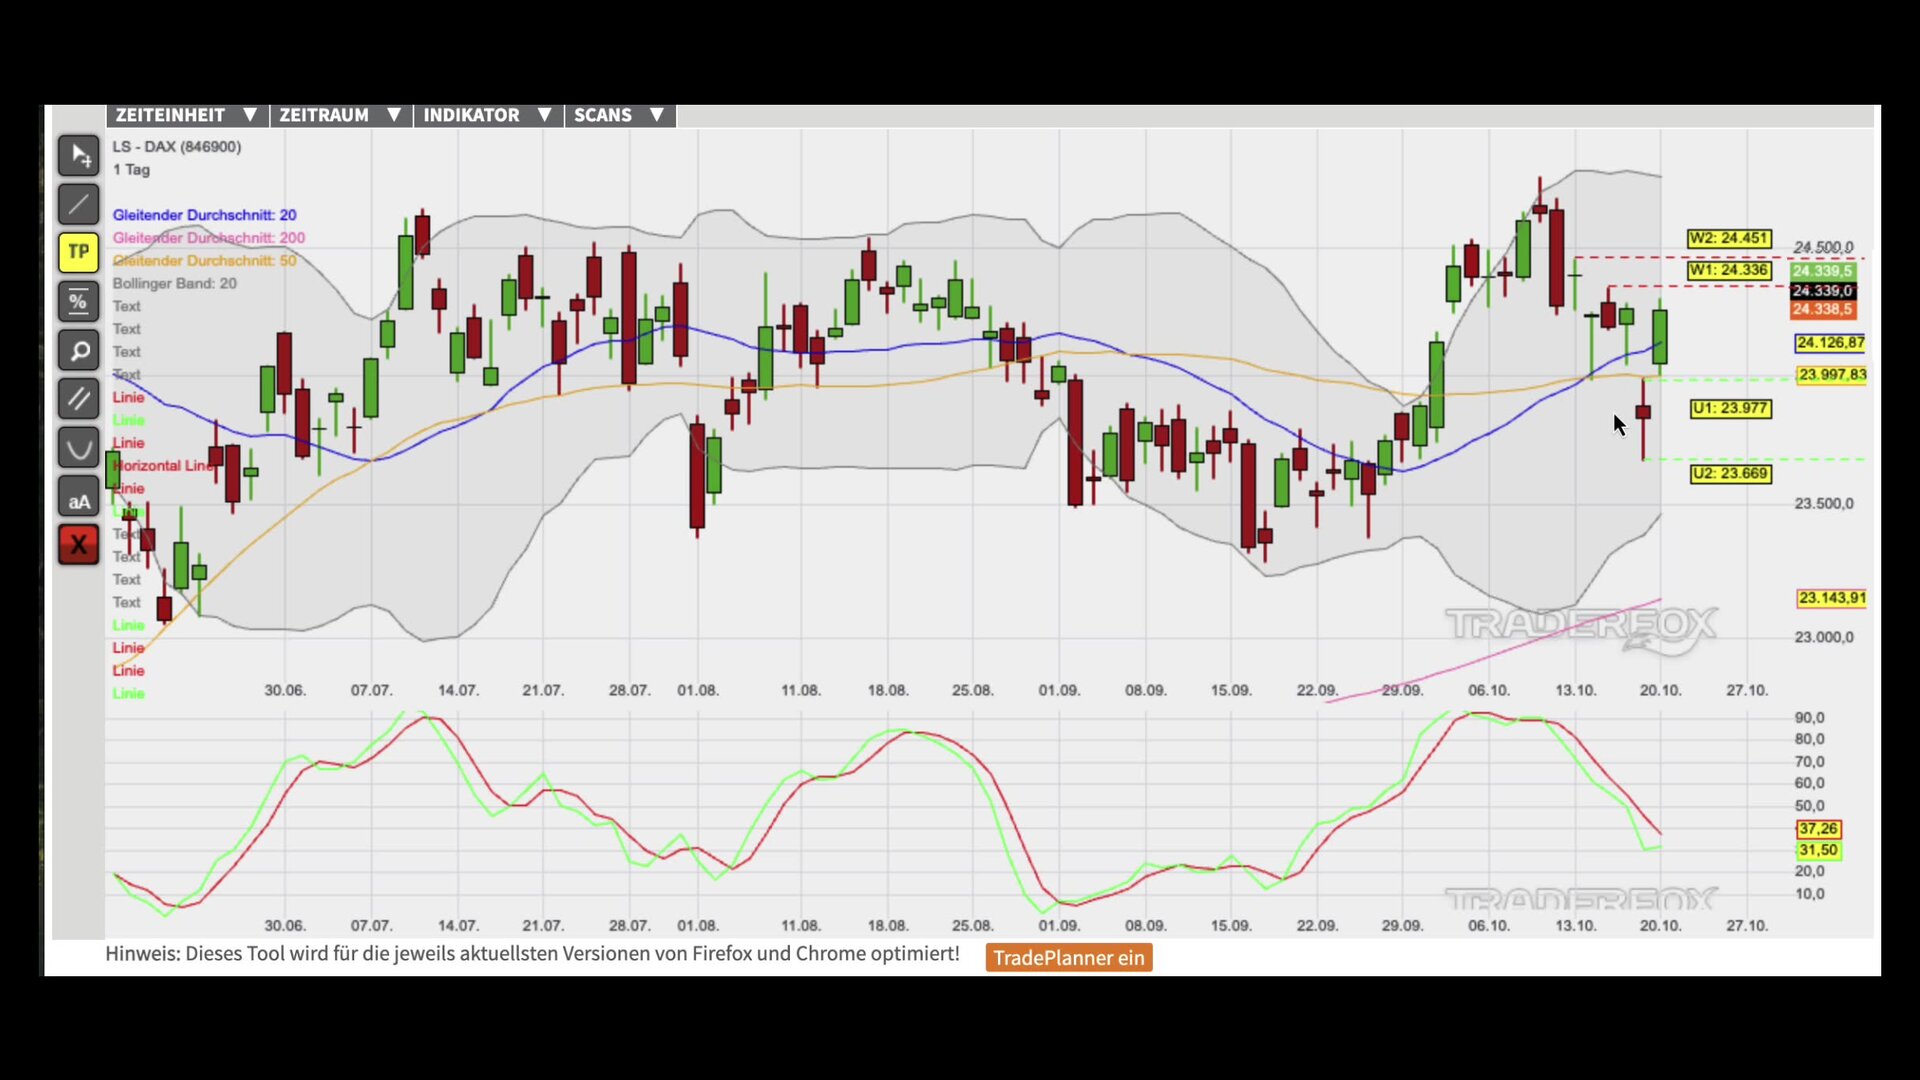Select the percent measurement tool
The height and width of the screenshot is (1080, 1920).
pos(78,301)
